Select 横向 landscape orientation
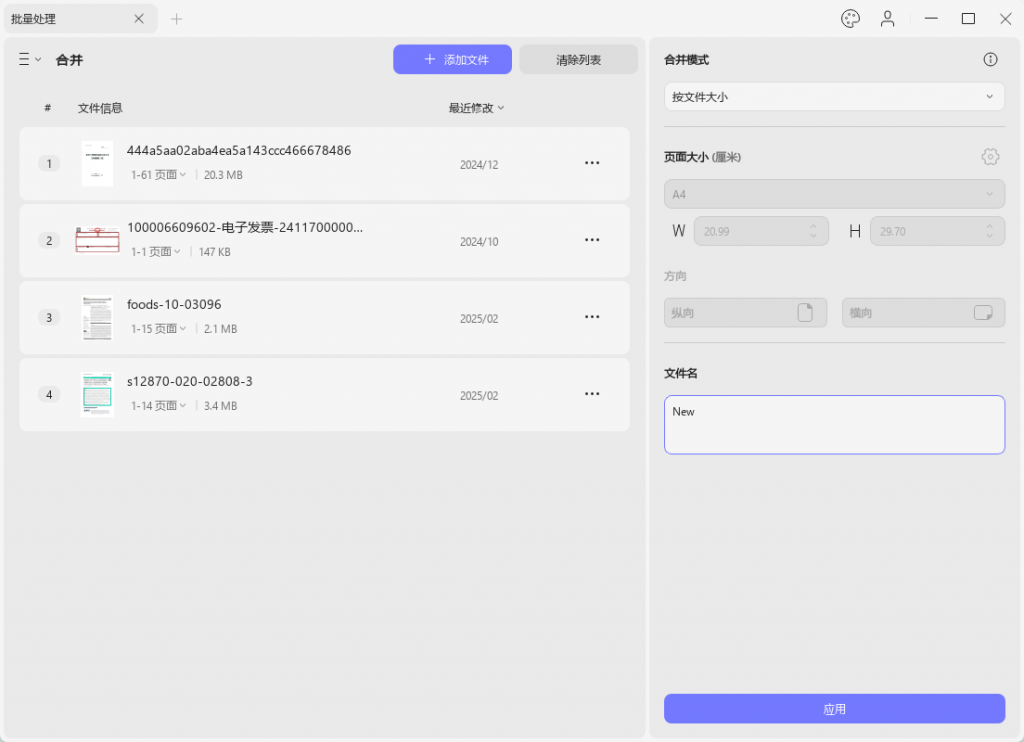The image size is (1024, 742). pos(923,313)
